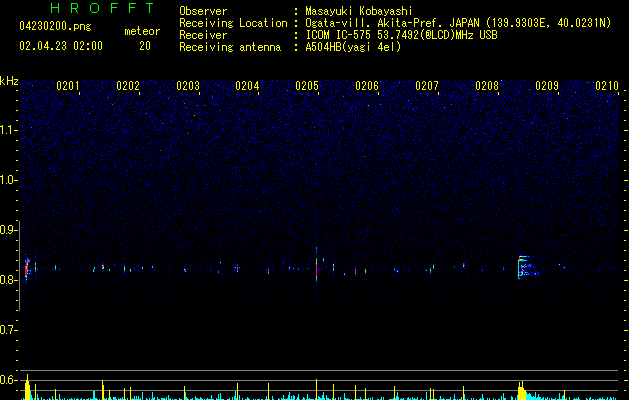
Task: Click the long-duration echo before 0209
Action: 528,267
